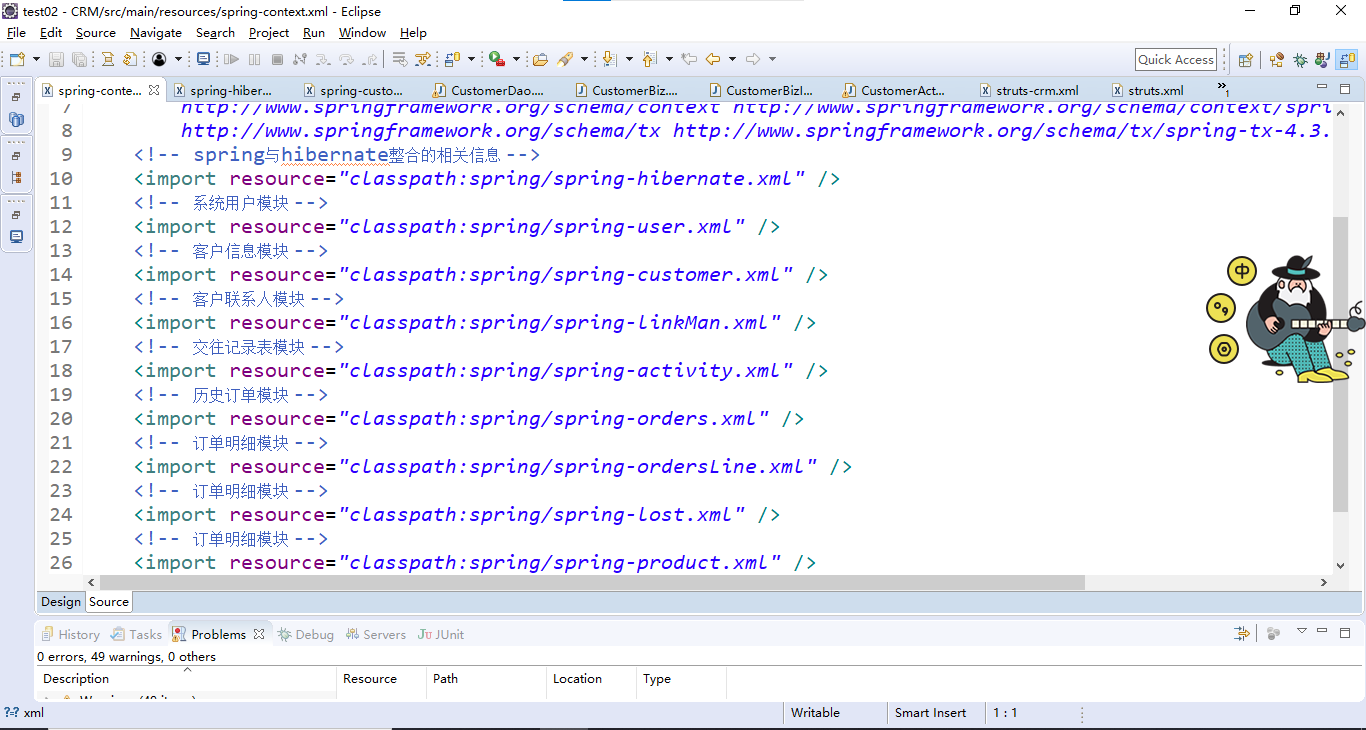Expand the Search flashlight dropdown arrow

[x=584, y=59]
